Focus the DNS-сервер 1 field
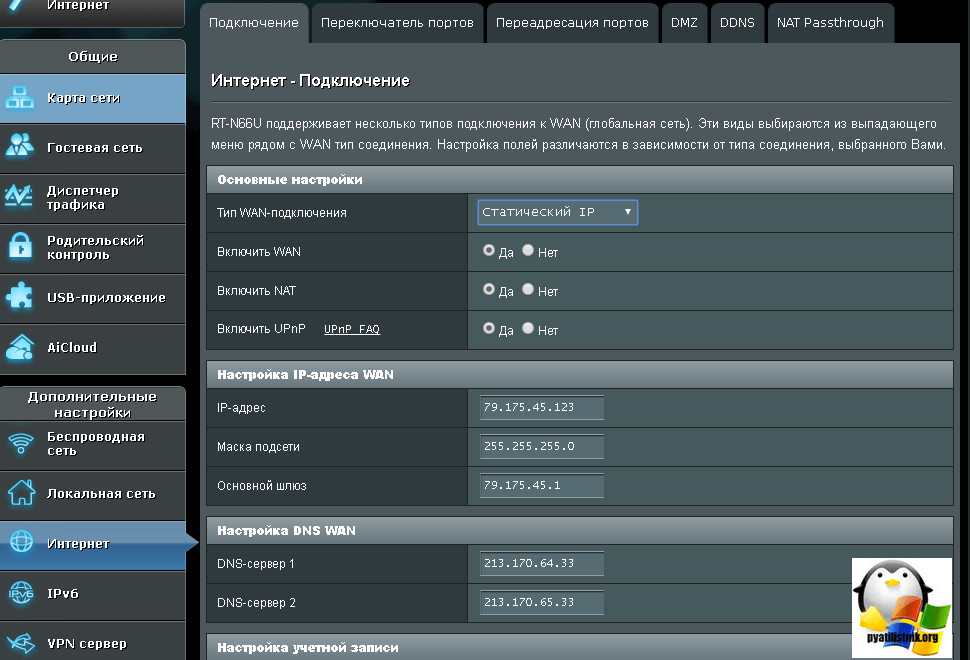 [541, 564]
